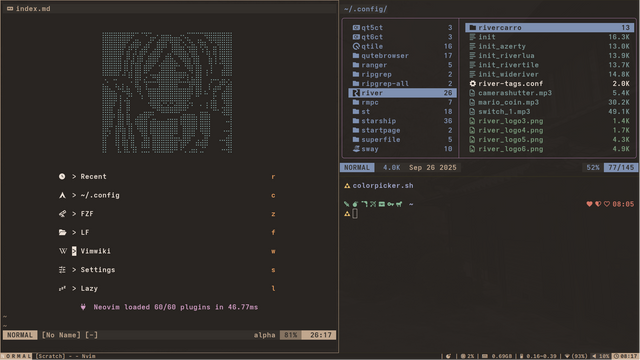Click the sword icon in shell prompt

(347, 204)
